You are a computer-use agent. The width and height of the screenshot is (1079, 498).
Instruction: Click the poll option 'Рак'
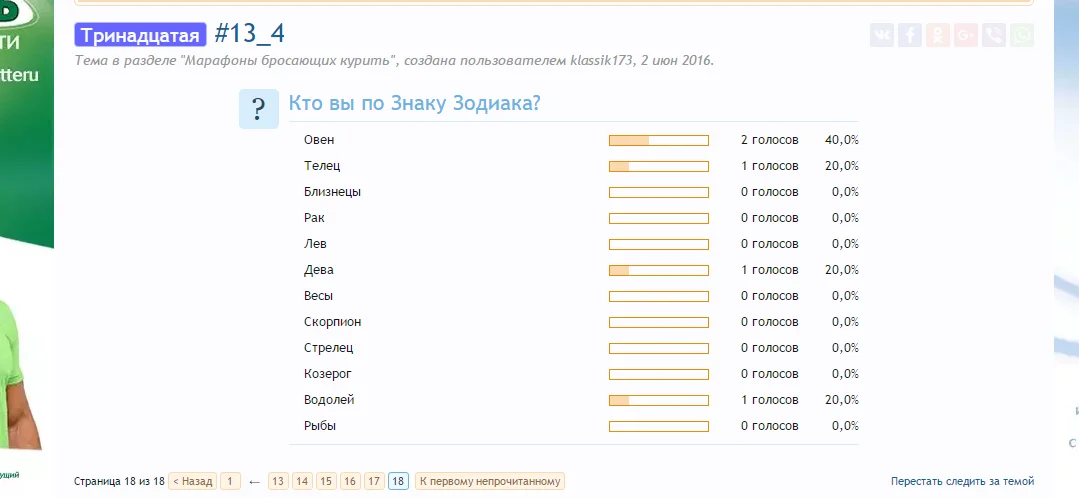[x=314, y=218]
